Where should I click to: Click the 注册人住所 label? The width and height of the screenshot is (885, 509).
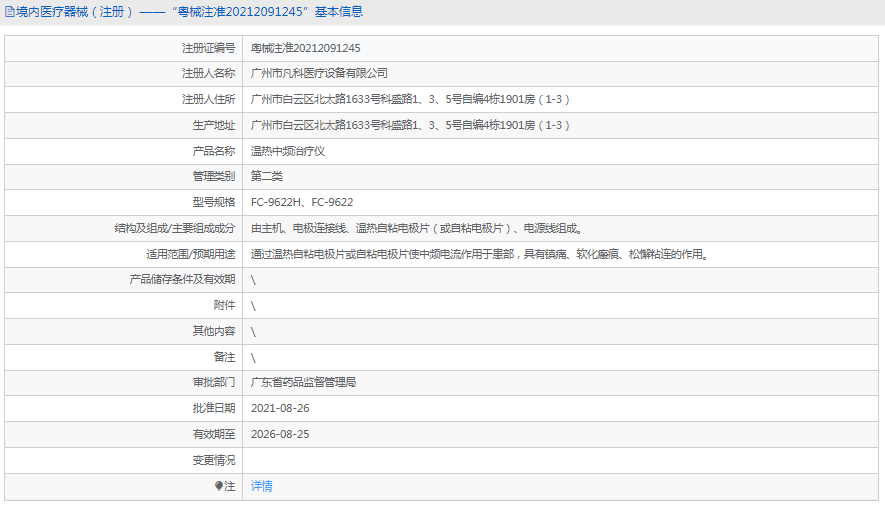(208, 99)
